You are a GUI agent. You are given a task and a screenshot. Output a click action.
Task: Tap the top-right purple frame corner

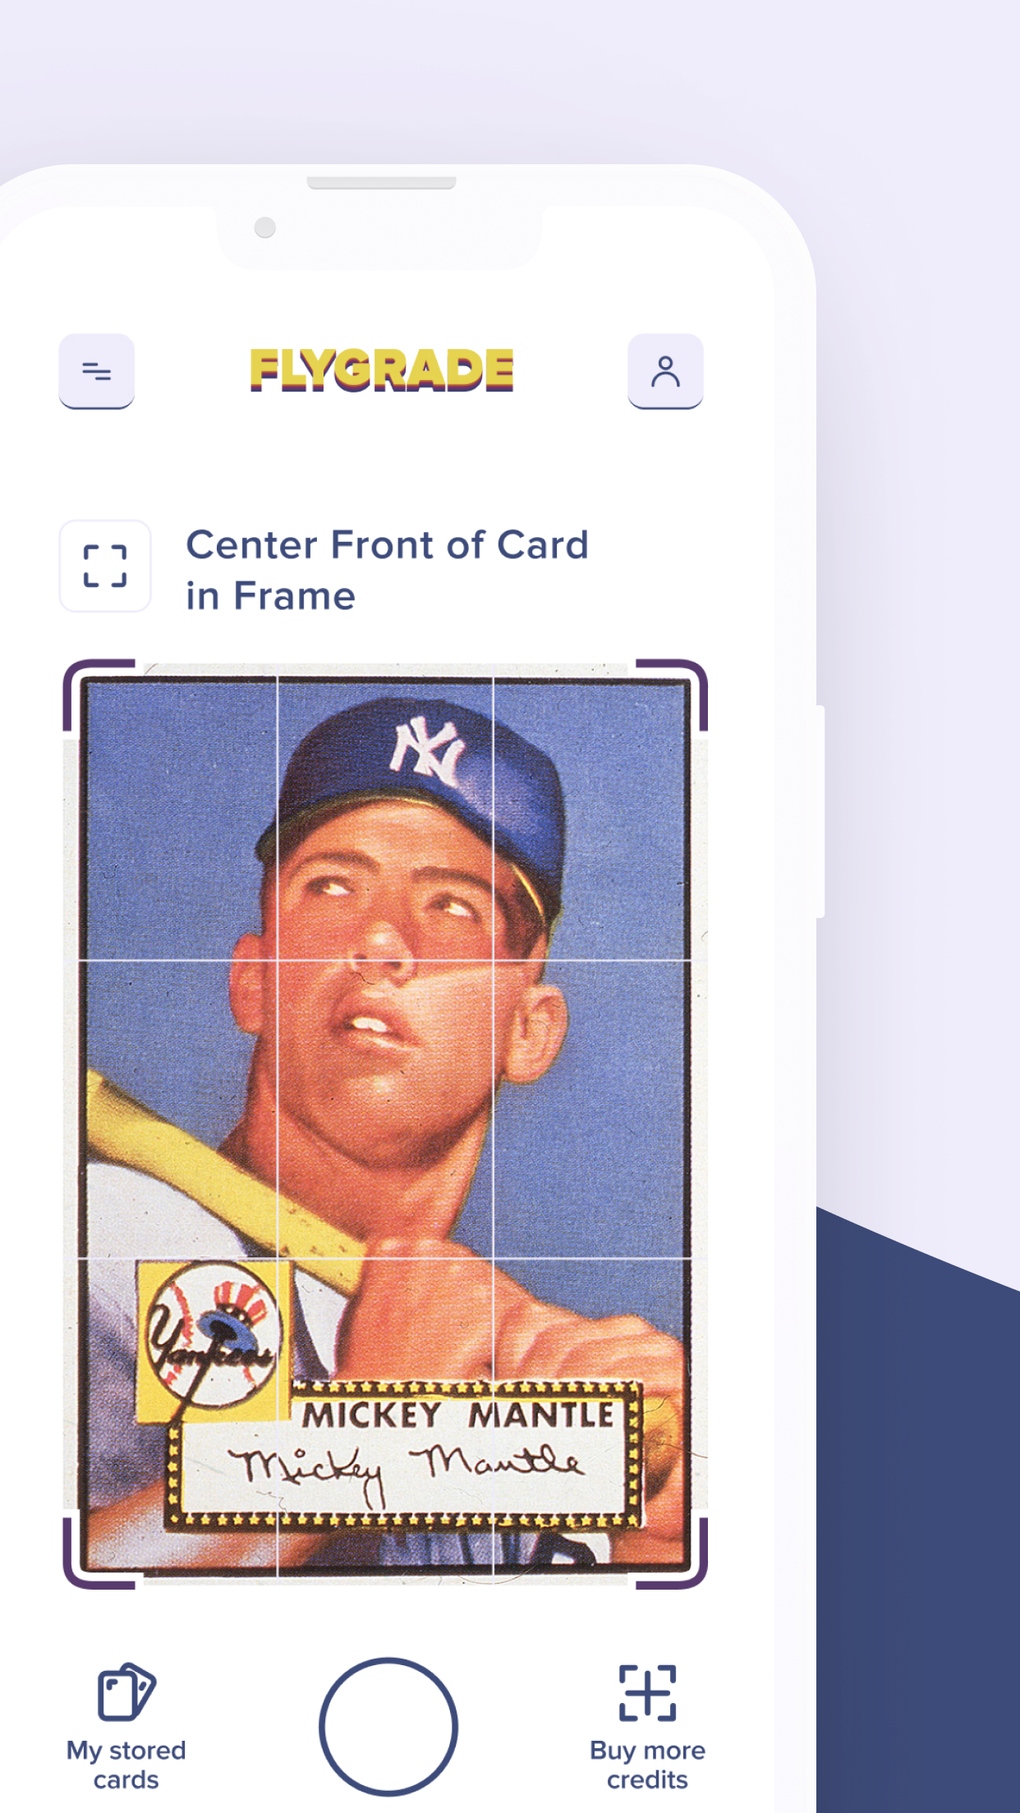click(x=672, y=695)
